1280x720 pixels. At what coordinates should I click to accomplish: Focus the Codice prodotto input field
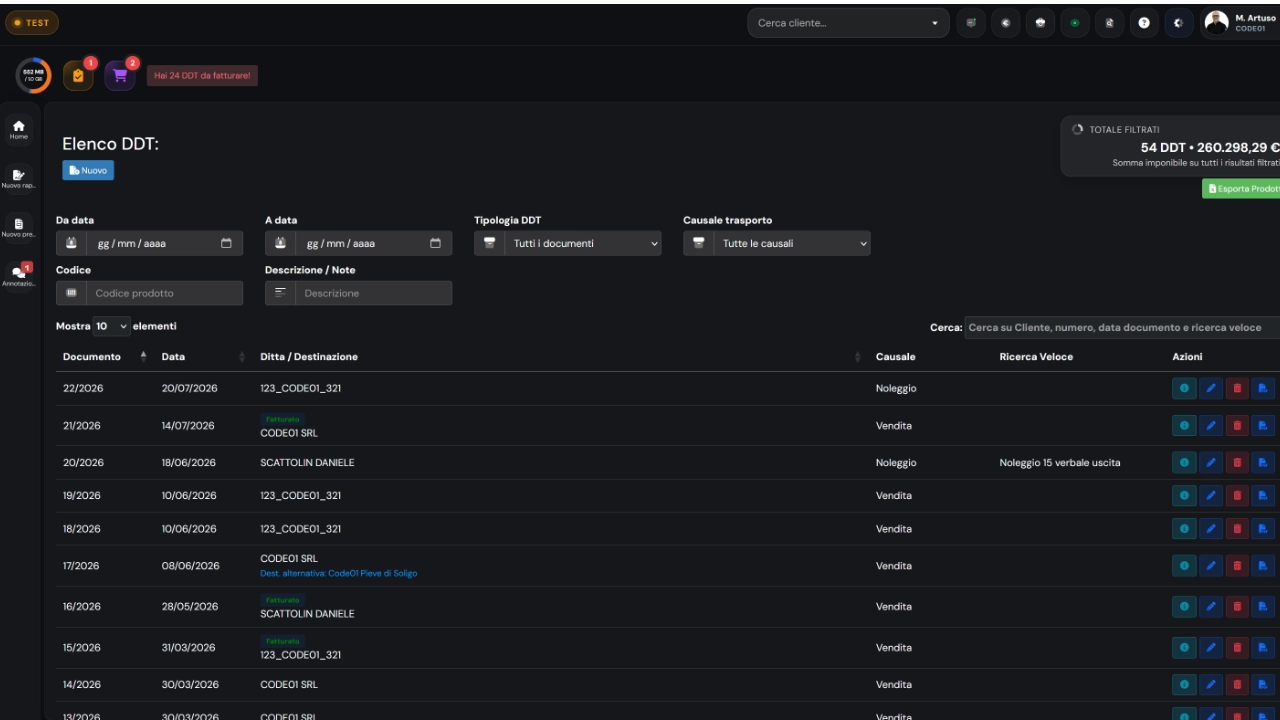coord(165,293)
